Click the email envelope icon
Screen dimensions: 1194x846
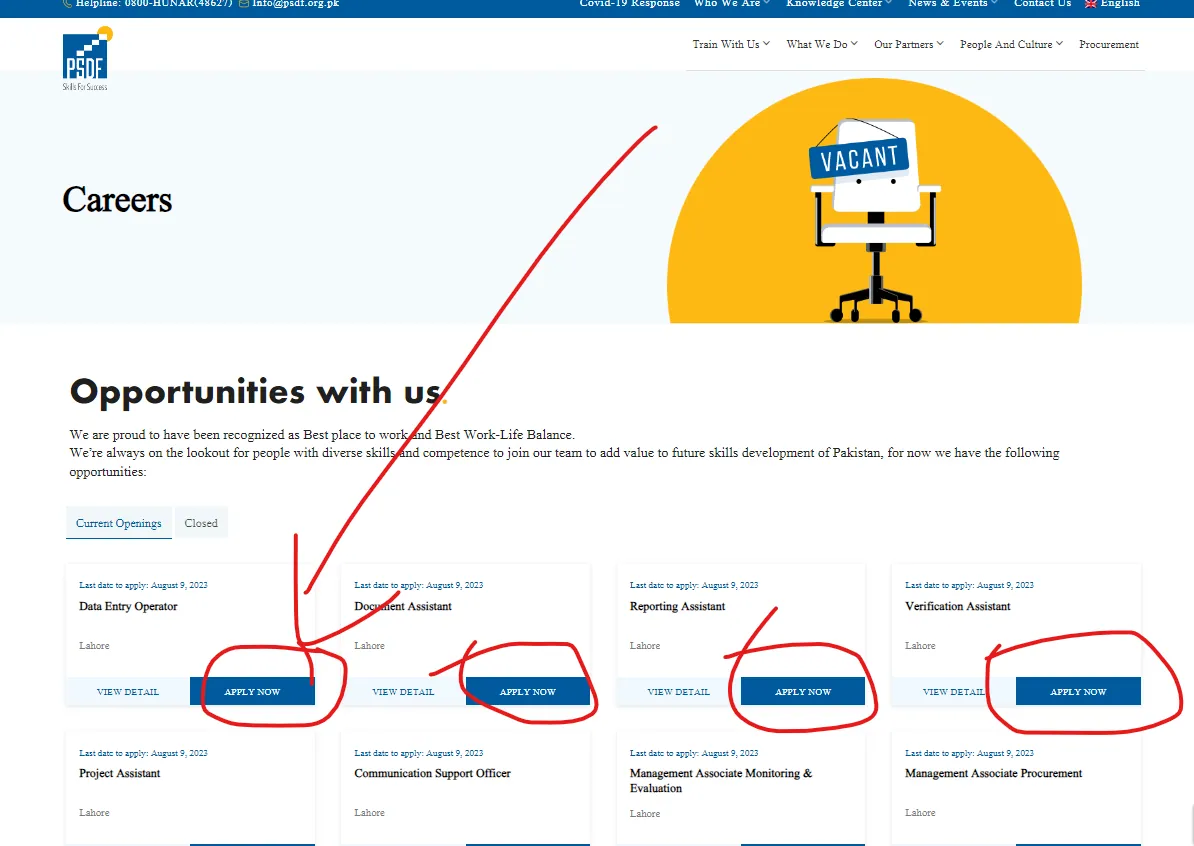coord(244,3)
